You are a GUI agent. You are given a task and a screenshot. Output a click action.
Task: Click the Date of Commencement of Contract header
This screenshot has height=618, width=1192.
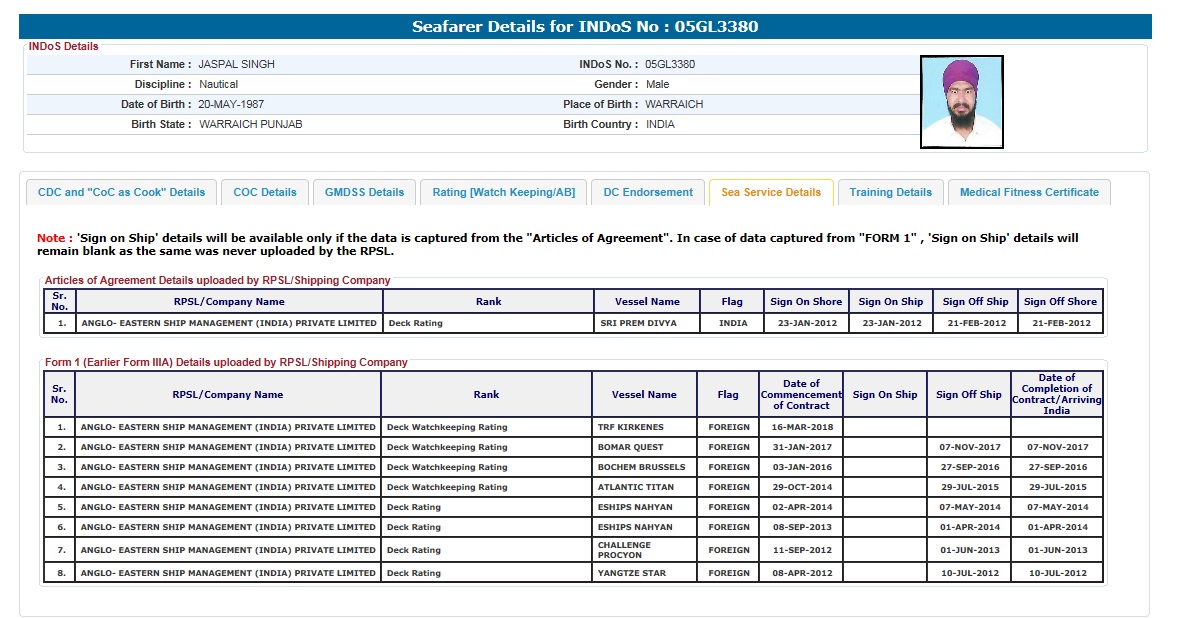801,395
